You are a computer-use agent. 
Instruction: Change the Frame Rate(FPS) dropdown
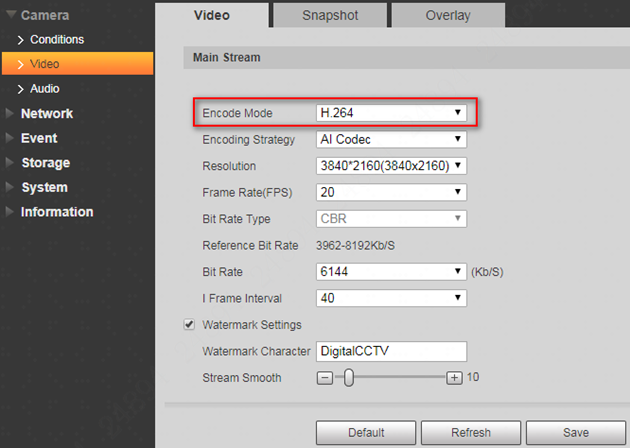click(x=391, y=192)
